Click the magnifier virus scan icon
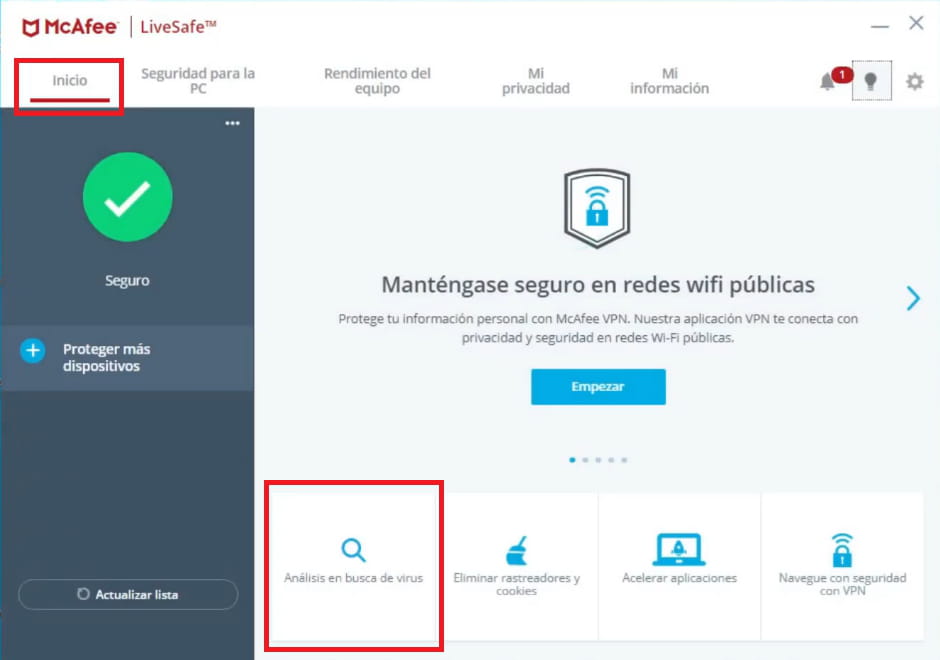Screen dimensions: 940x660 coord(353,549)
